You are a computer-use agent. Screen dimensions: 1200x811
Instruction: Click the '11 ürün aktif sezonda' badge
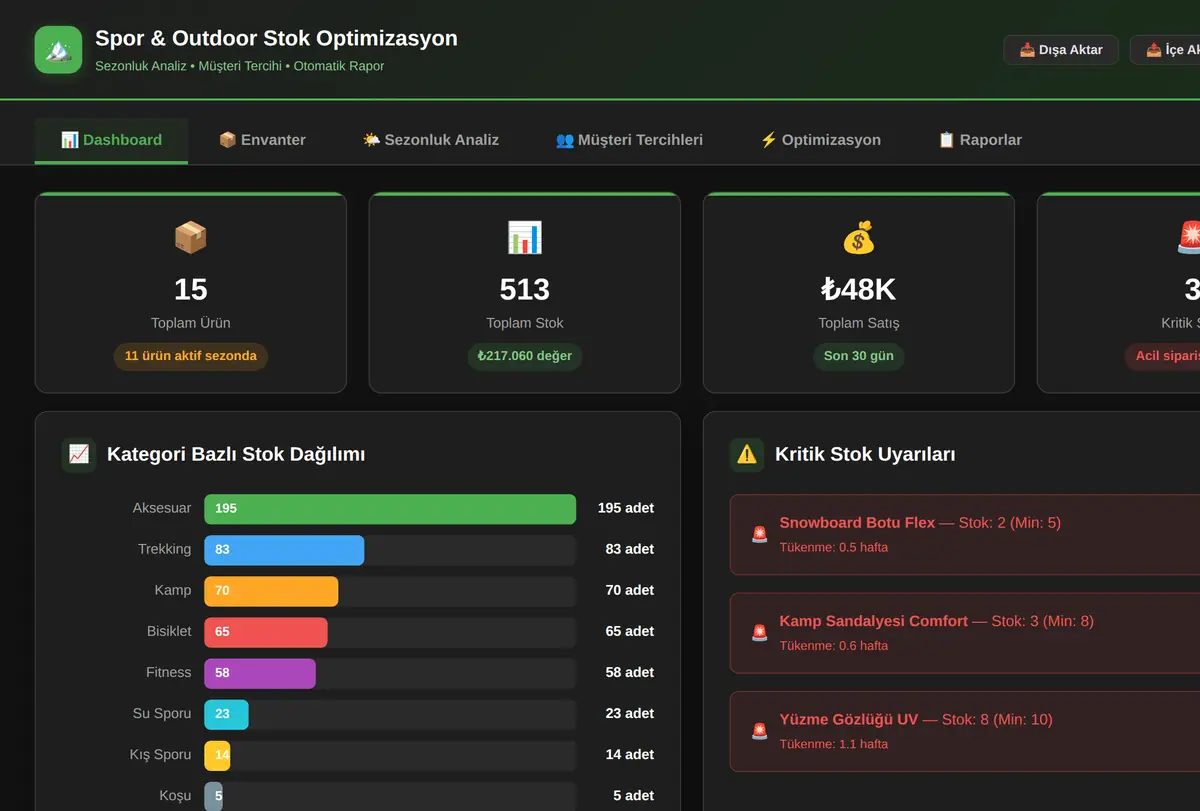pos(191,356)
